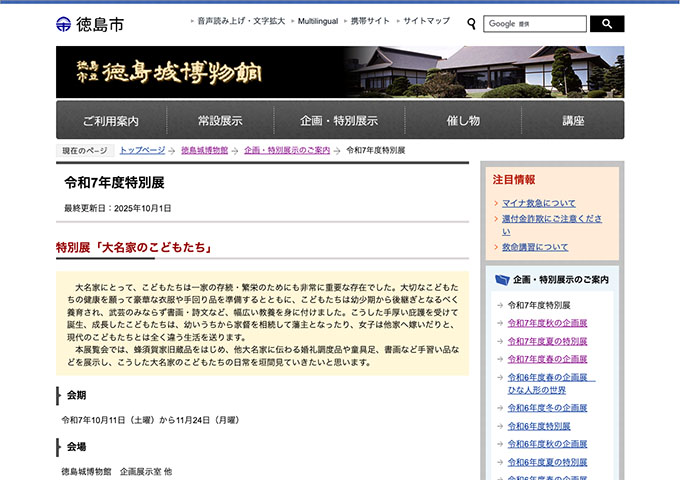Viewport: 680px width, 480px height.
Task: Open the 講座 navigation tab
Action: point(573,121)
